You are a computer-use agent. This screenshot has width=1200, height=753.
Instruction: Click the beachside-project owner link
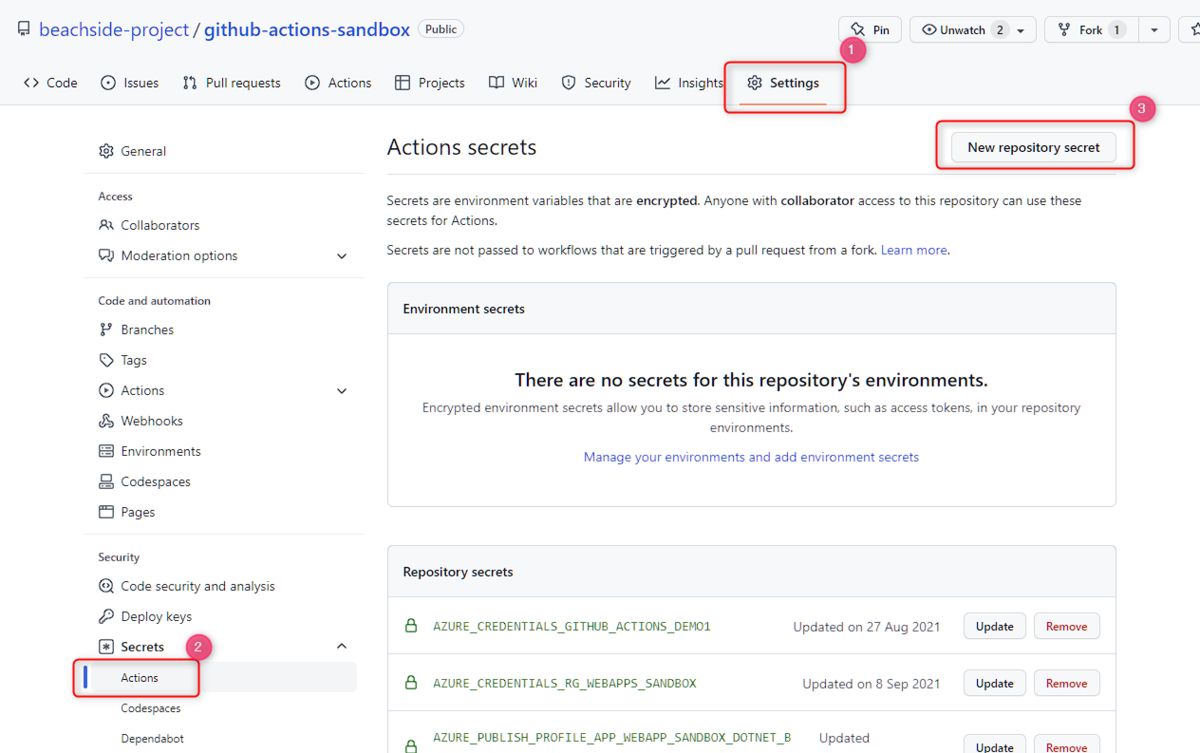114,30
